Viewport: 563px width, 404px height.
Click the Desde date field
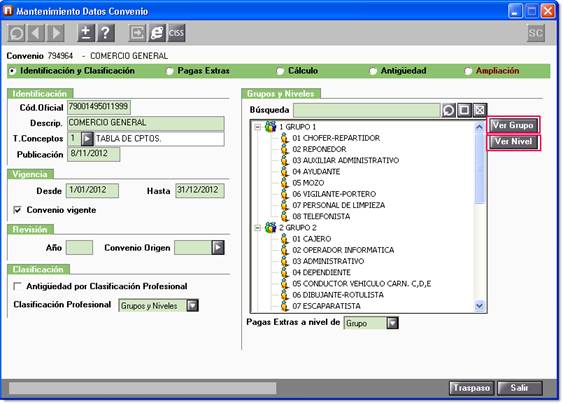92,190
